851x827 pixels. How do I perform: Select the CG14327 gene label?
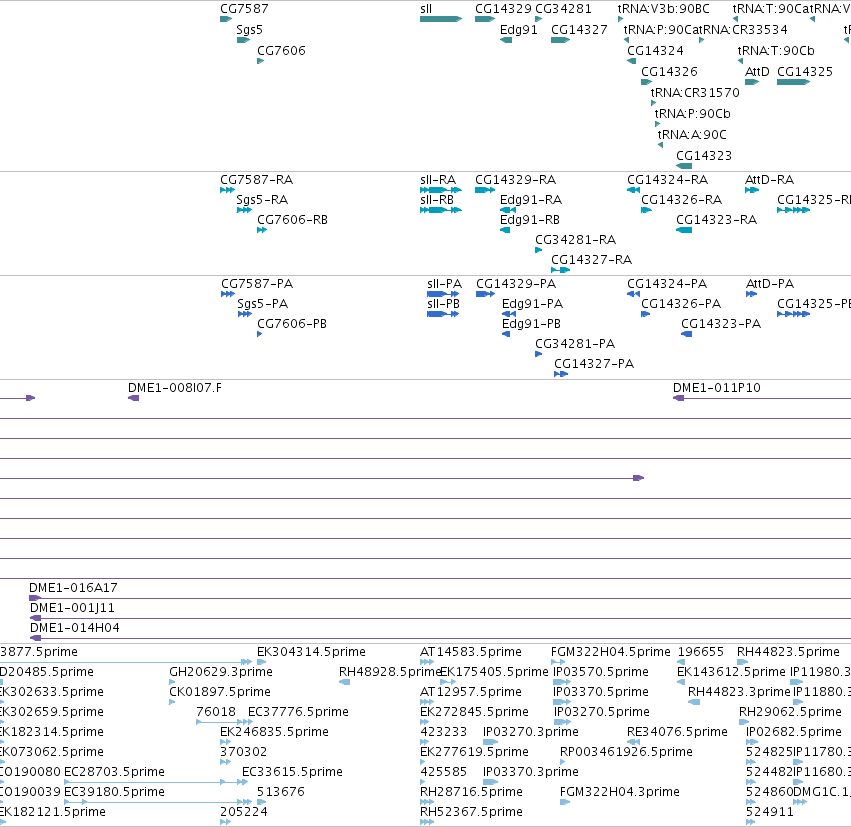tap(579, 30)
